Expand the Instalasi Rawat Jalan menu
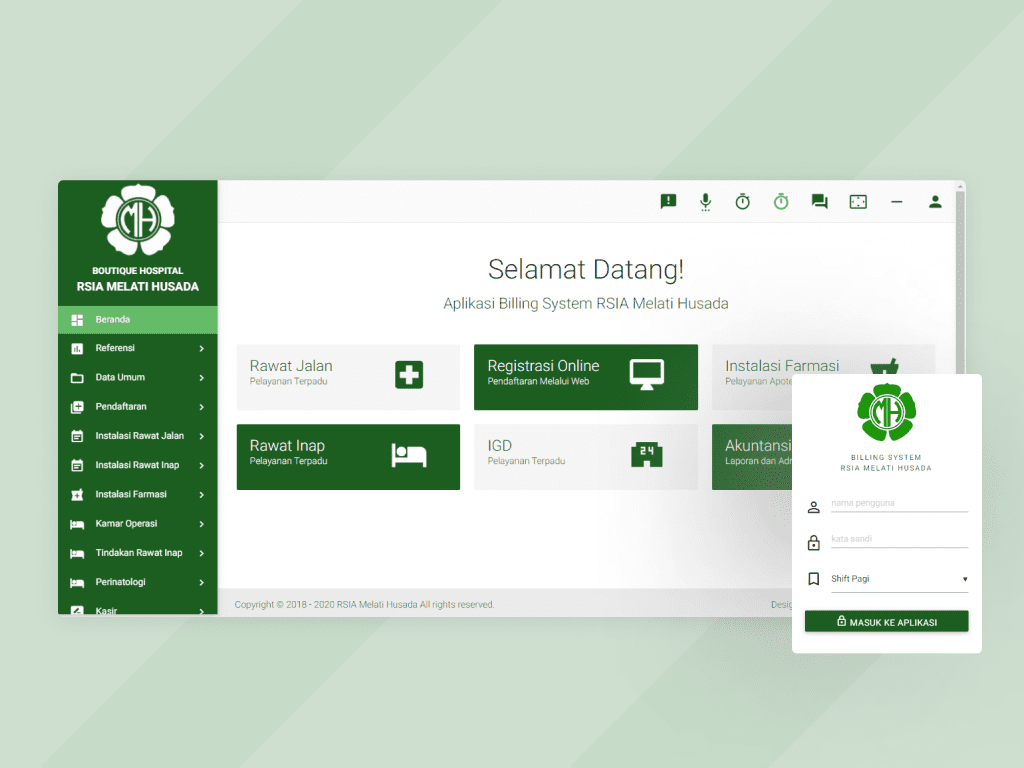Image resolution: width=1024 pixels, height=768 pixels. coord(130,435)
